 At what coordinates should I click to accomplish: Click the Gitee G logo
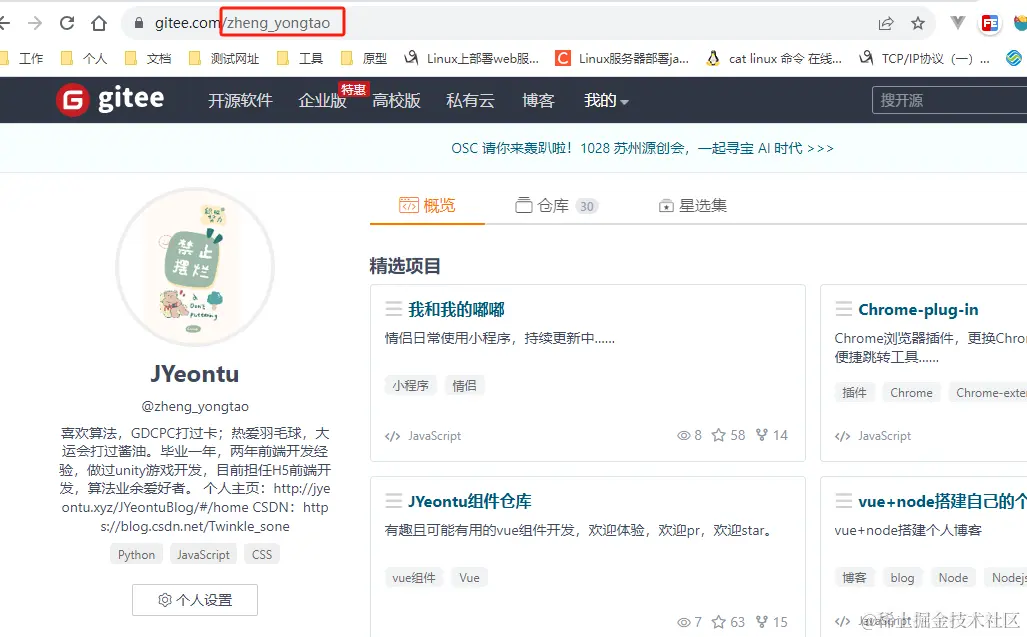pyautogui.click(x=72, y=100)
